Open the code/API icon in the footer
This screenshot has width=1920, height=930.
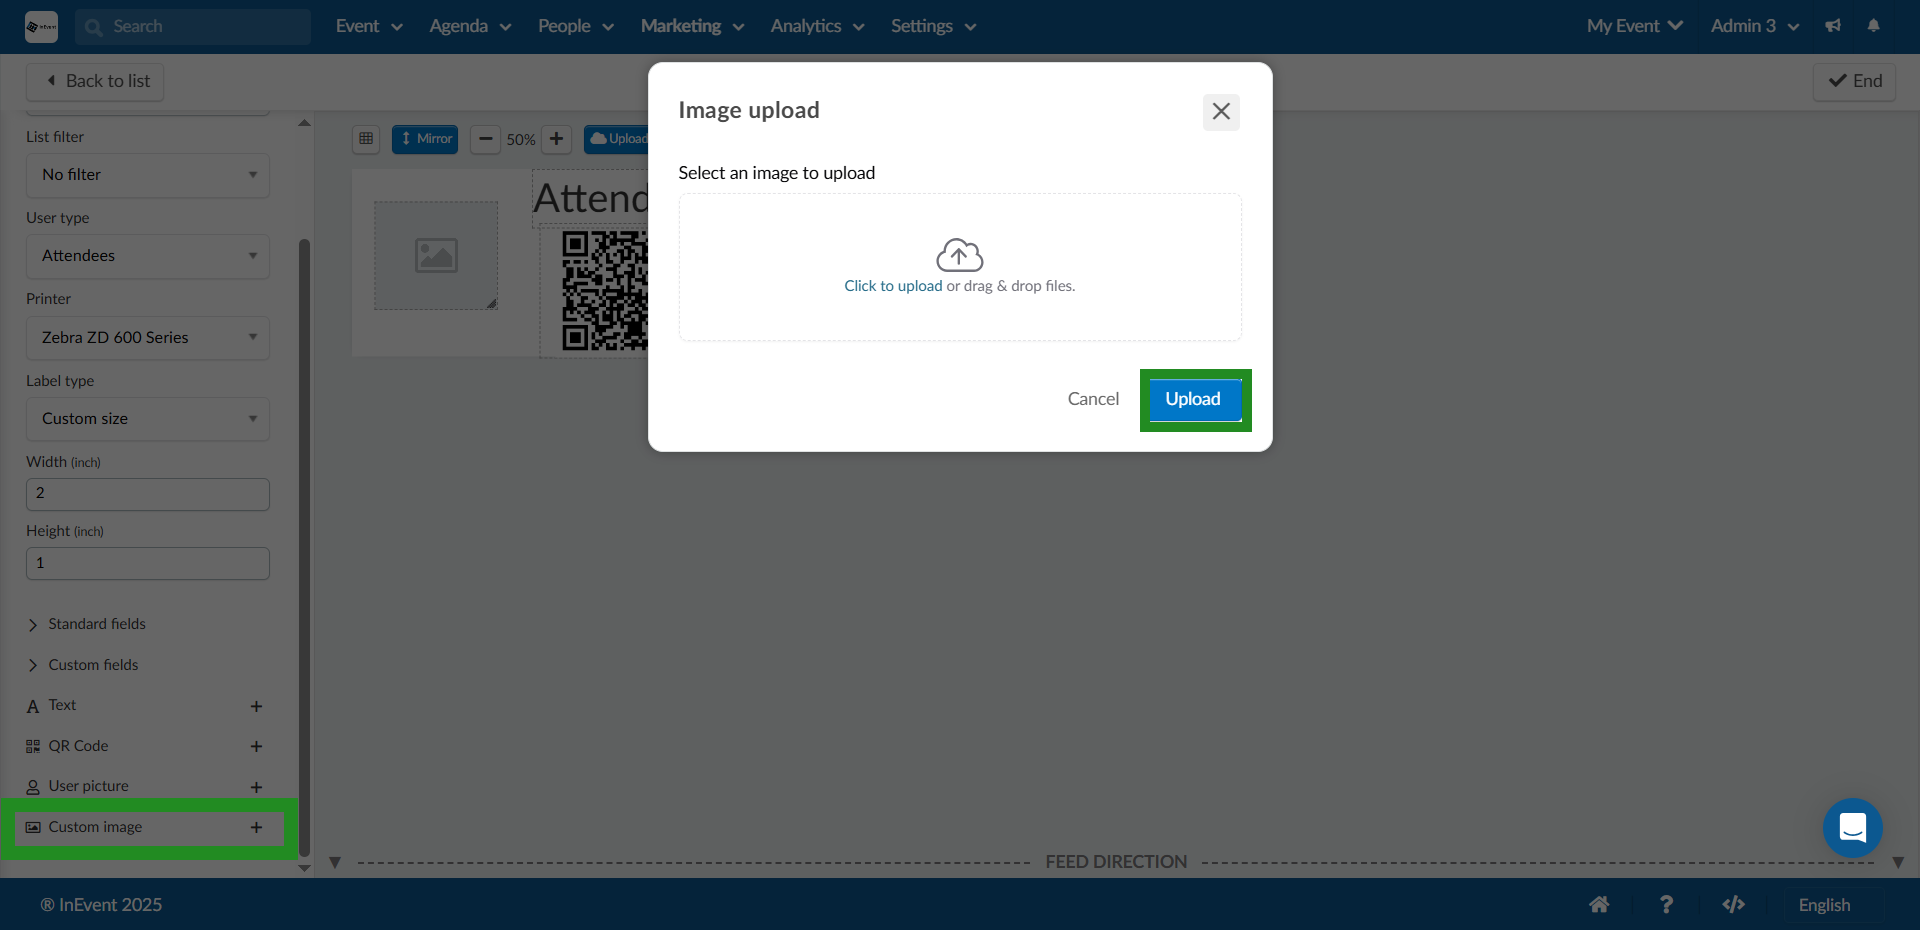pos(1735,904)
